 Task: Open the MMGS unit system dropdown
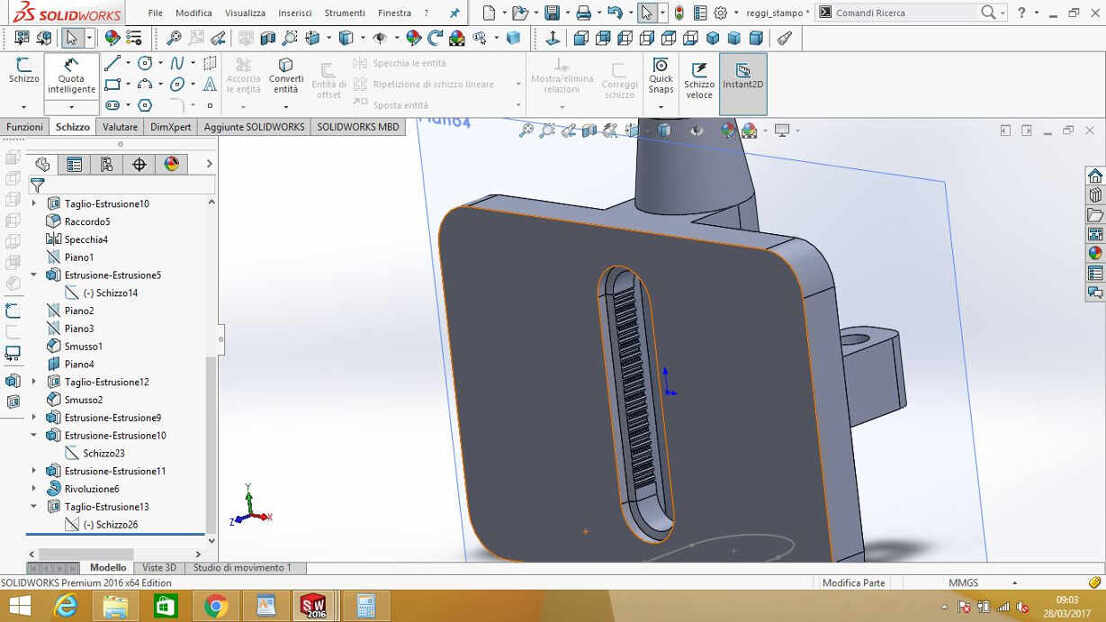click(x=1014, y=583)
